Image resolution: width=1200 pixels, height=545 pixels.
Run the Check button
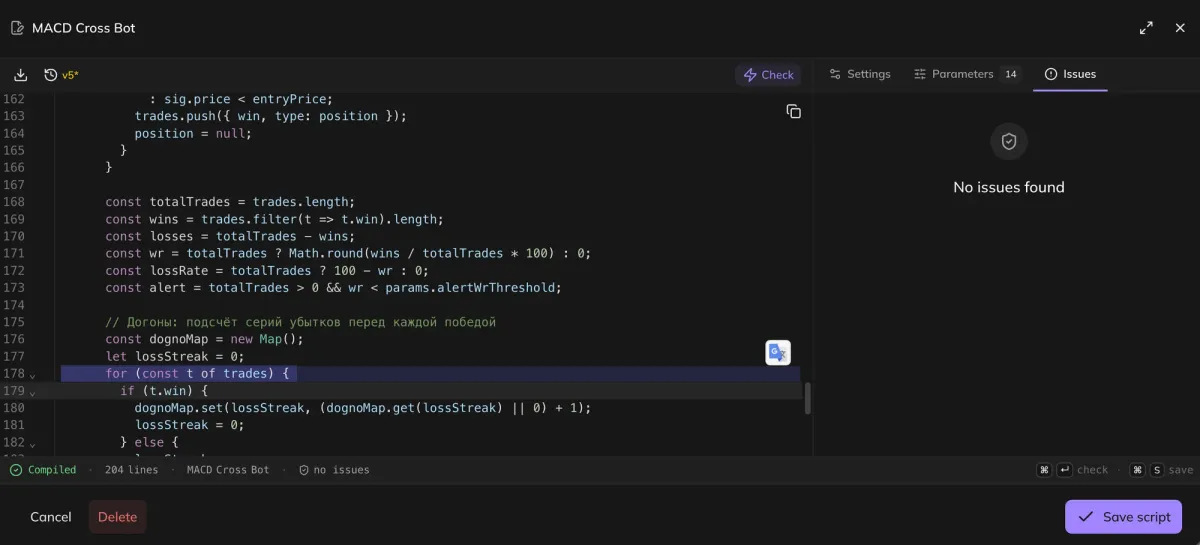[x=768, y=75]
